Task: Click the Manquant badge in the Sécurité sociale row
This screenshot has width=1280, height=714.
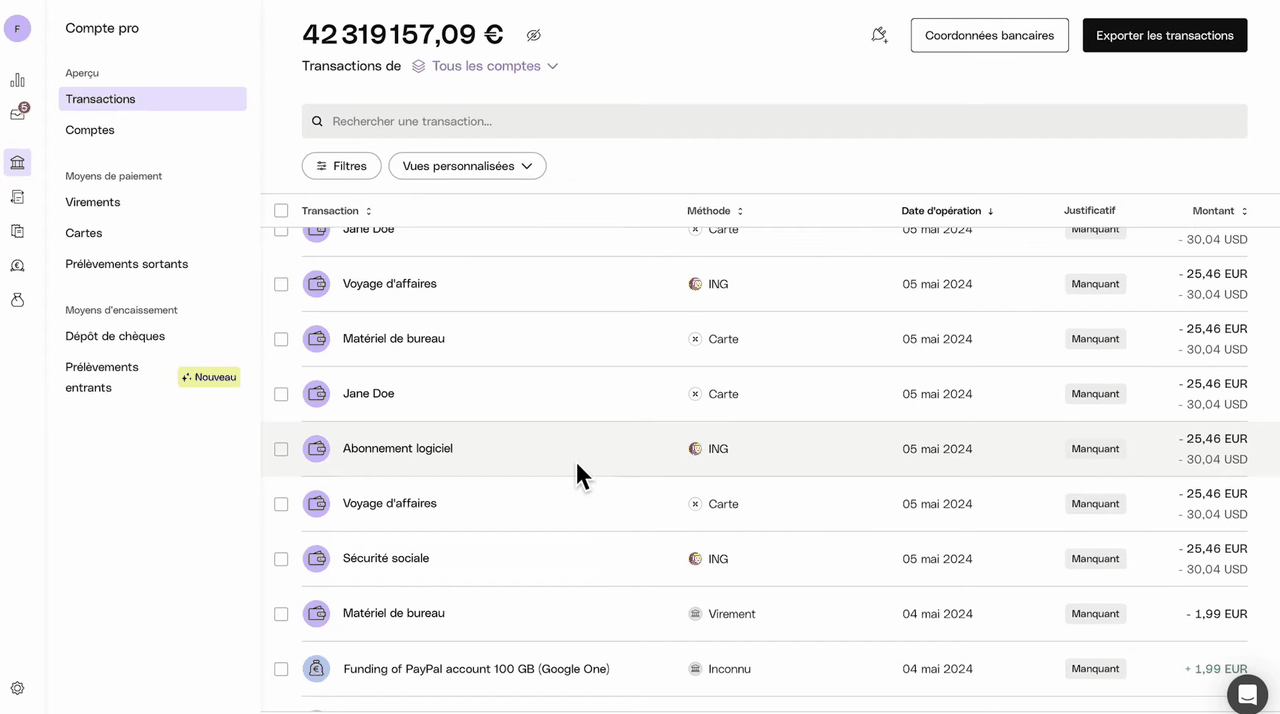Action: [x=1095, y=559]
